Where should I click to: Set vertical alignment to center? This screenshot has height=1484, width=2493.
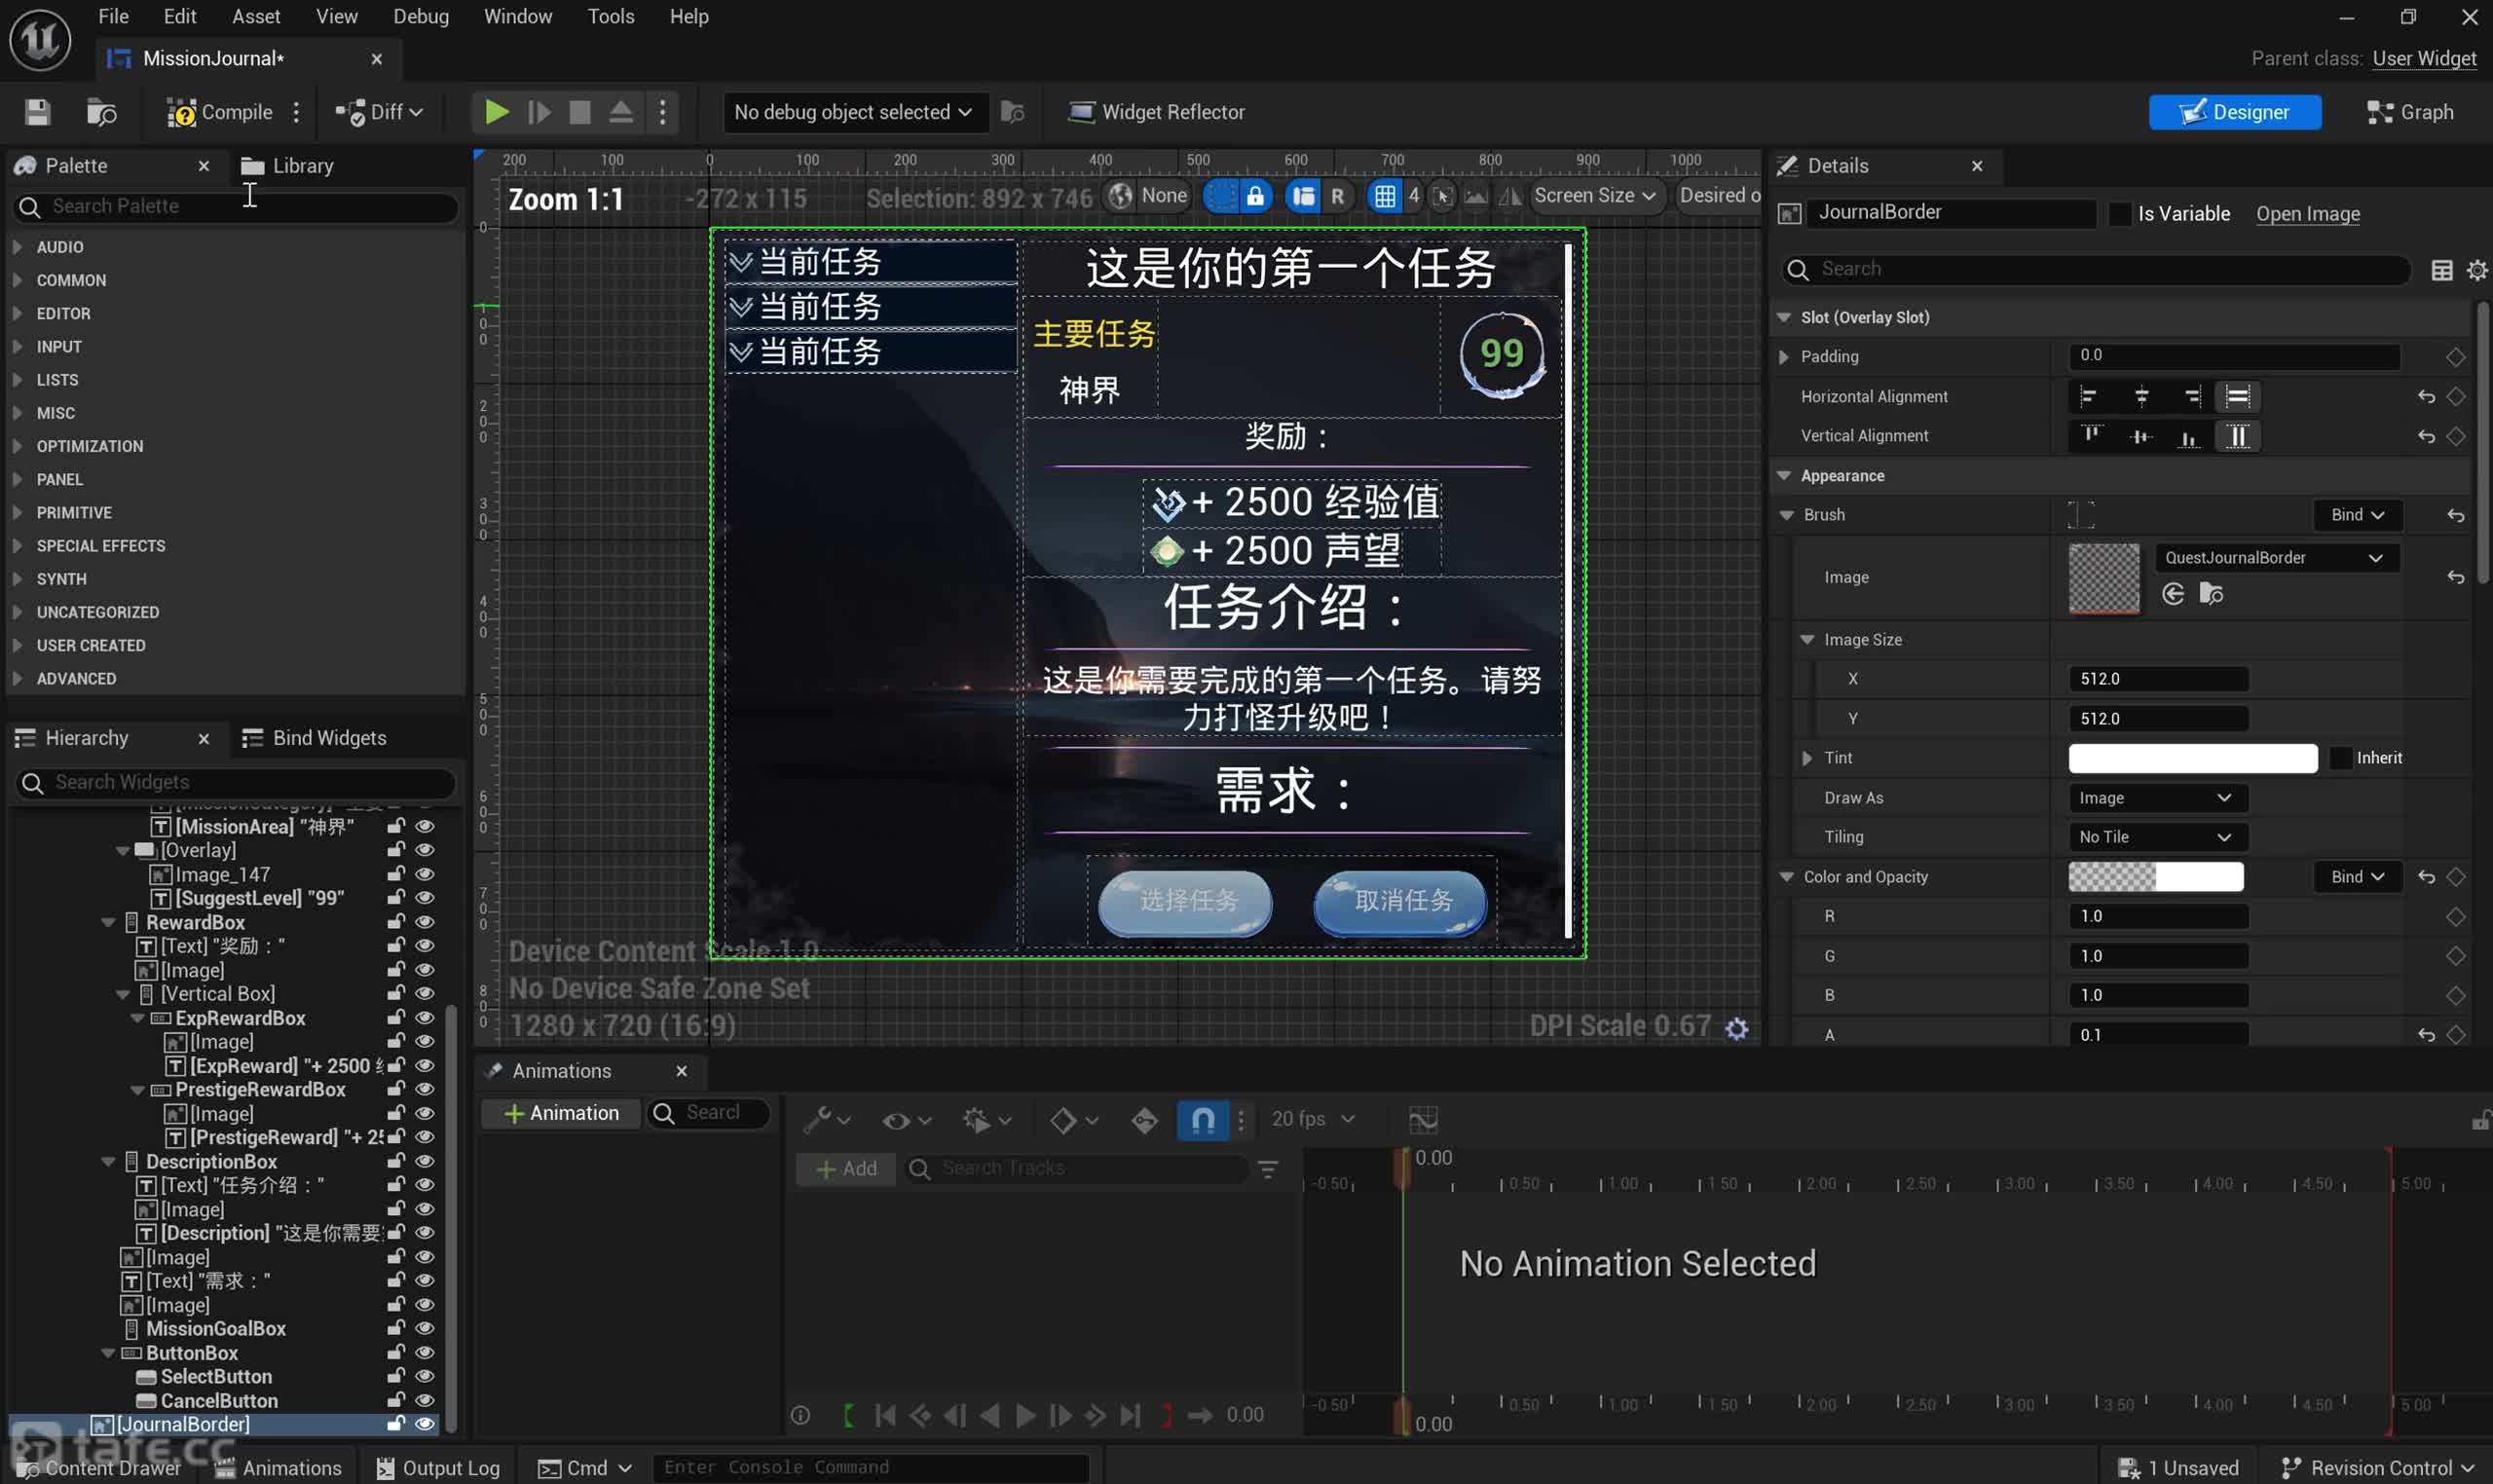click(2140, 437)
